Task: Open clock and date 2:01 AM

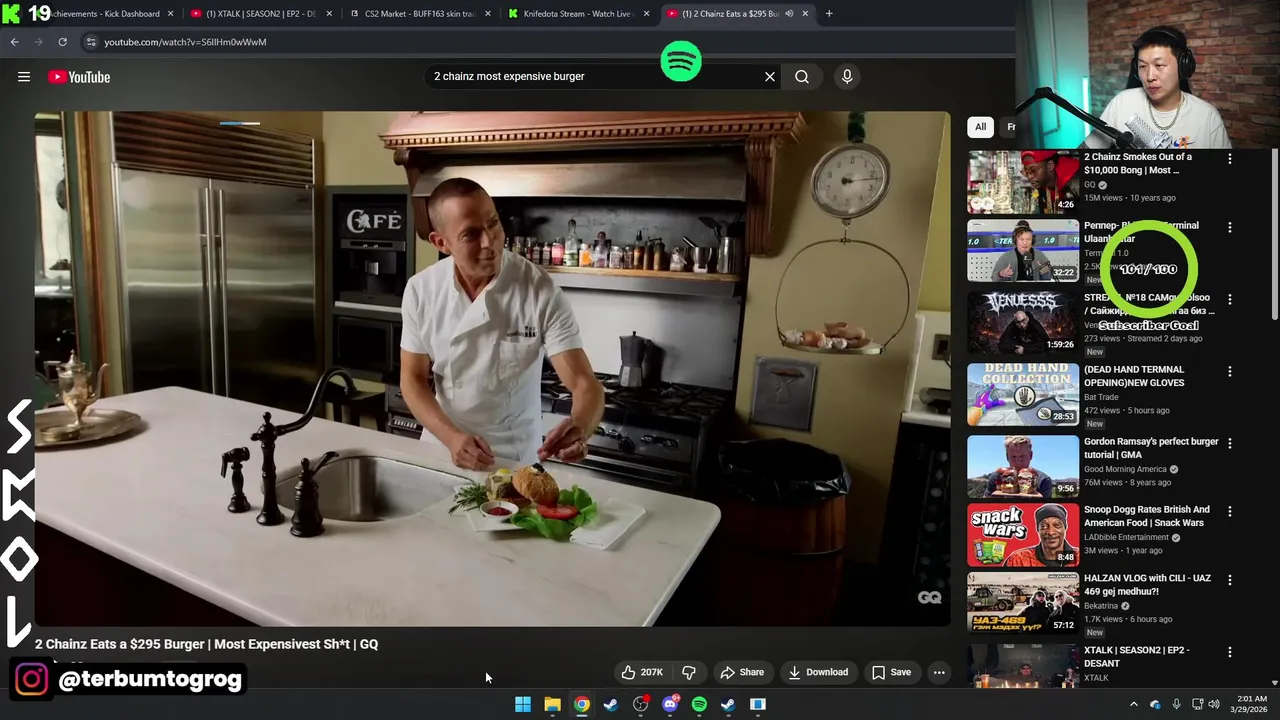Action: click(x=1250, y=704)
